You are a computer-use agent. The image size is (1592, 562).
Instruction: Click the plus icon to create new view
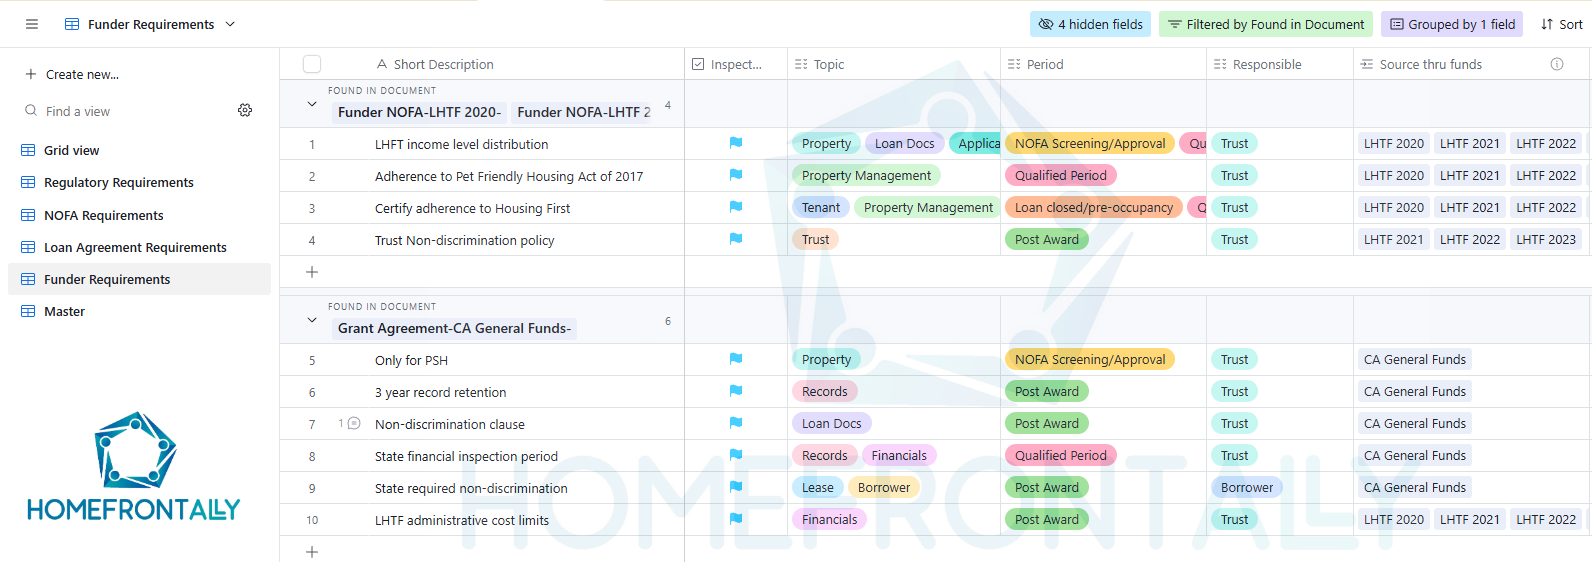(31, 74)
